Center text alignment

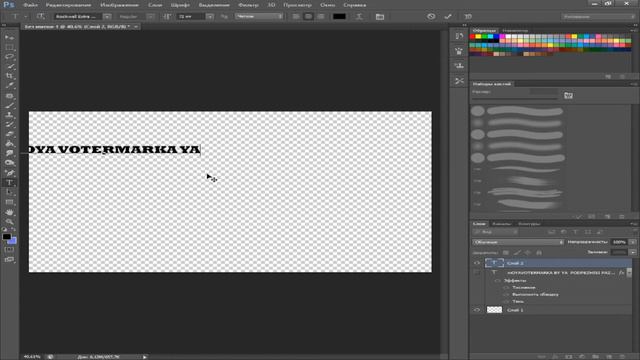coord(309,17)
